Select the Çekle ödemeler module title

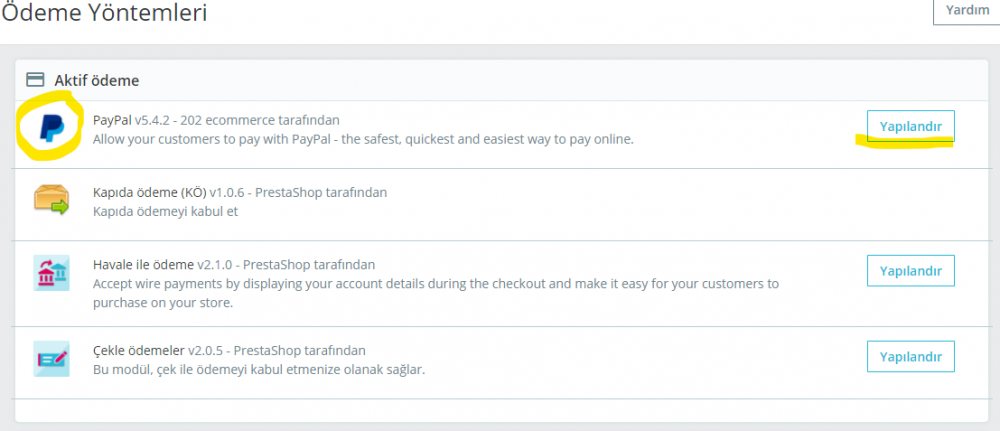(139, 350)
